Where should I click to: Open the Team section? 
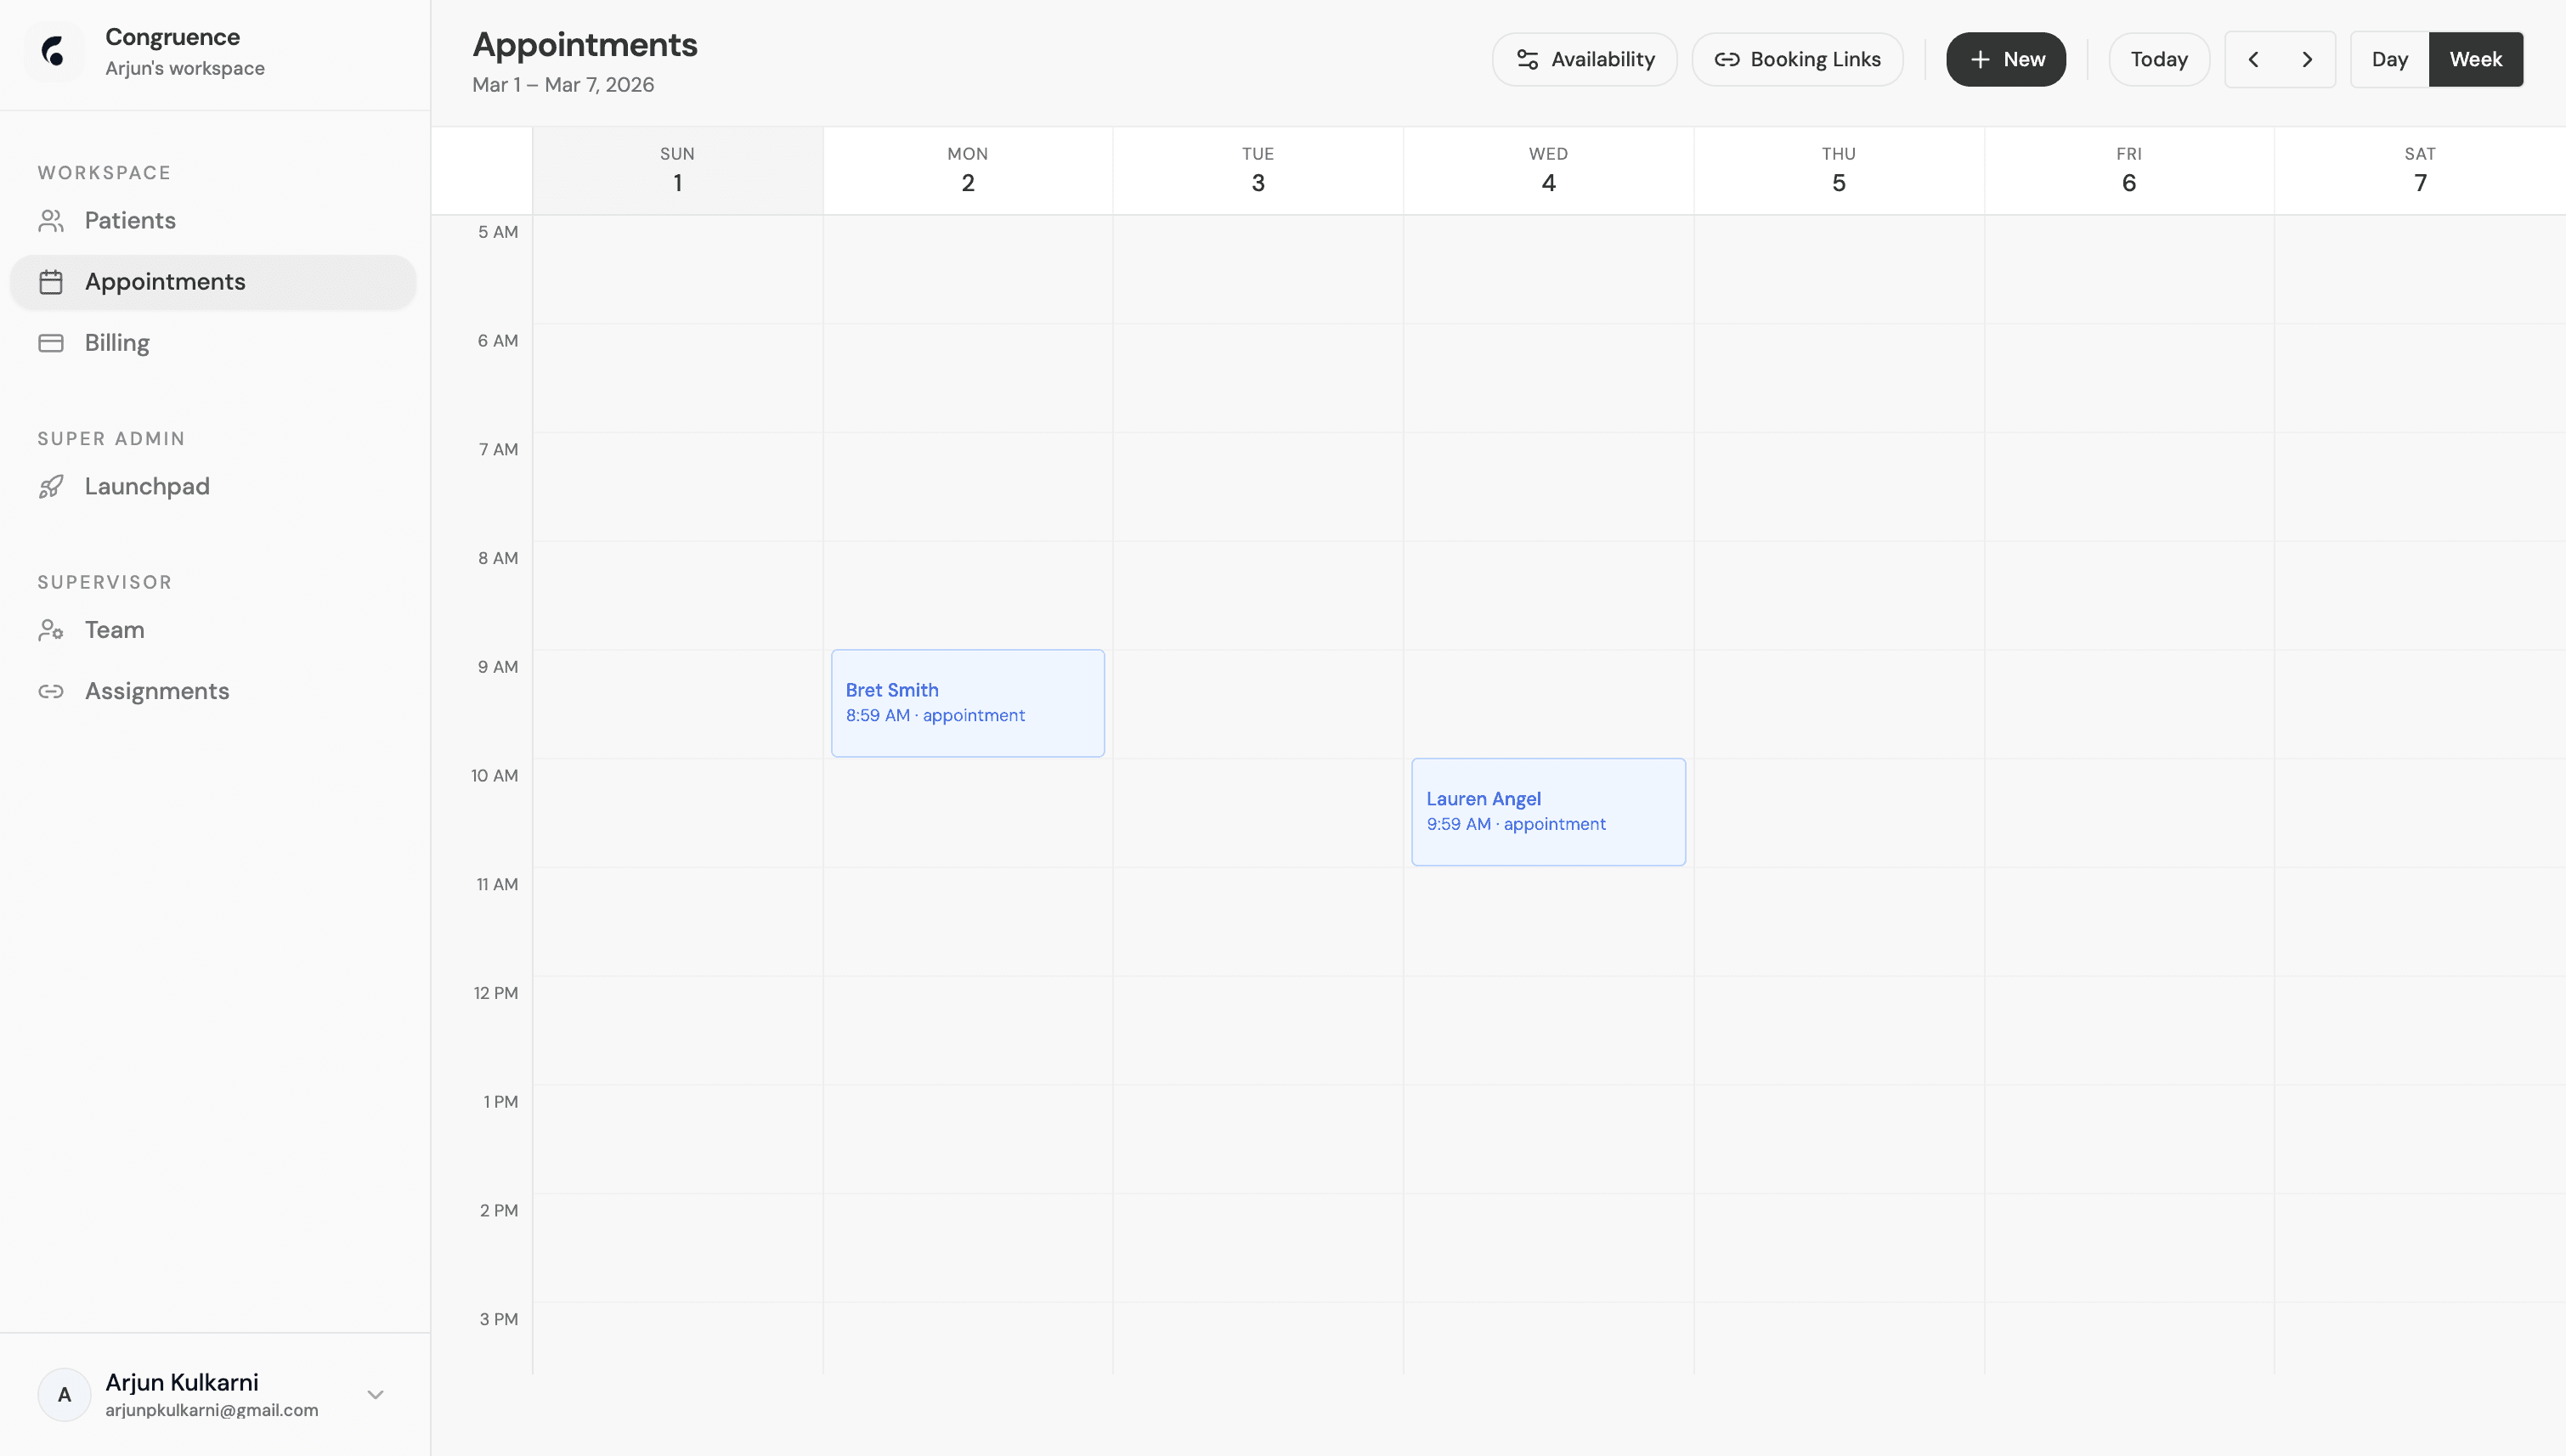tap(114, 630)
